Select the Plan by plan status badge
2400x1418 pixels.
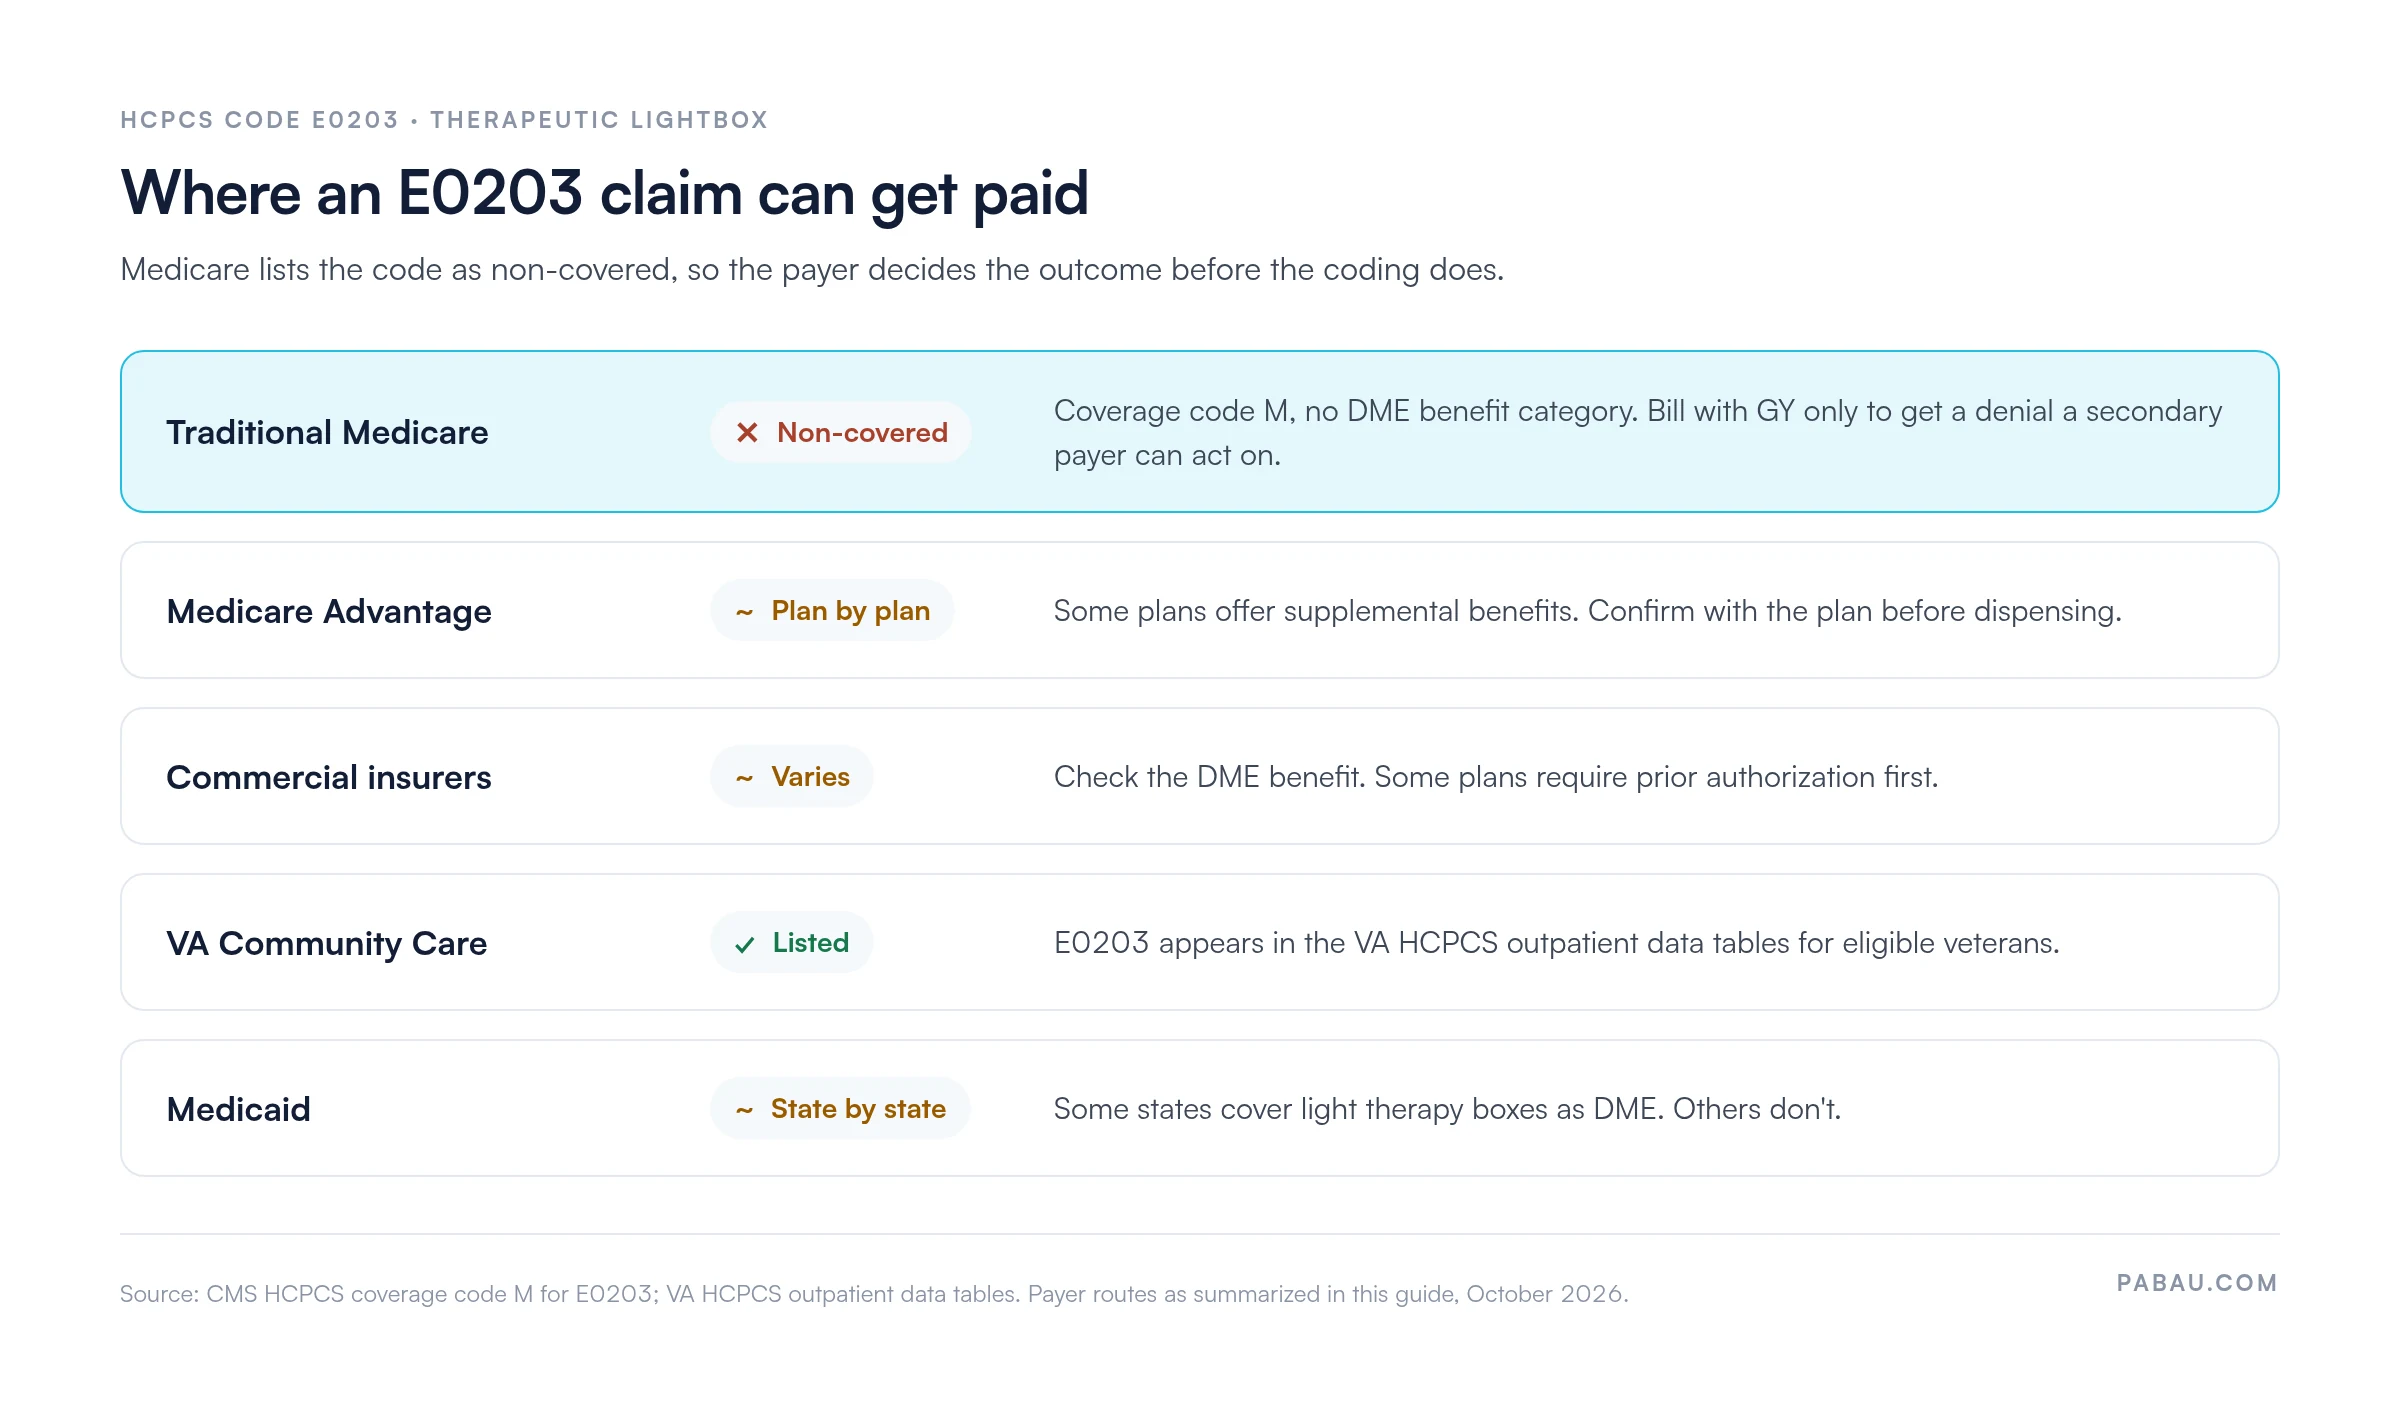(832, 610)
